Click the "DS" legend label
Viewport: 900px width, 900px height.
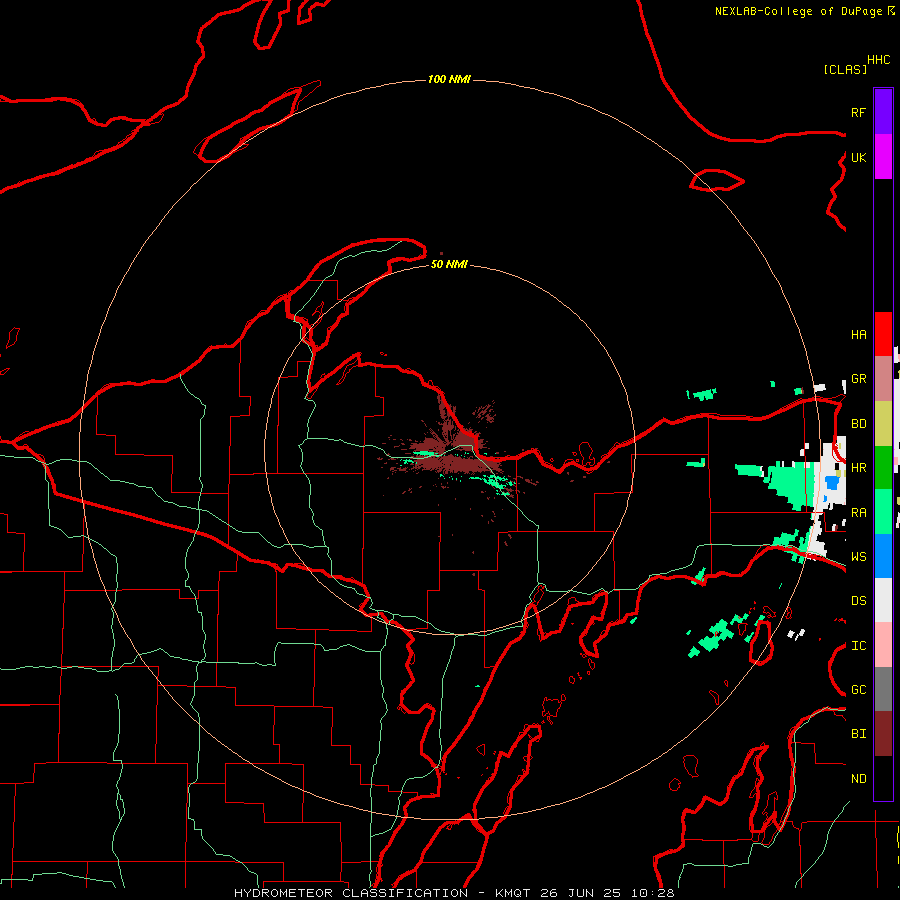tap(858, 600)
